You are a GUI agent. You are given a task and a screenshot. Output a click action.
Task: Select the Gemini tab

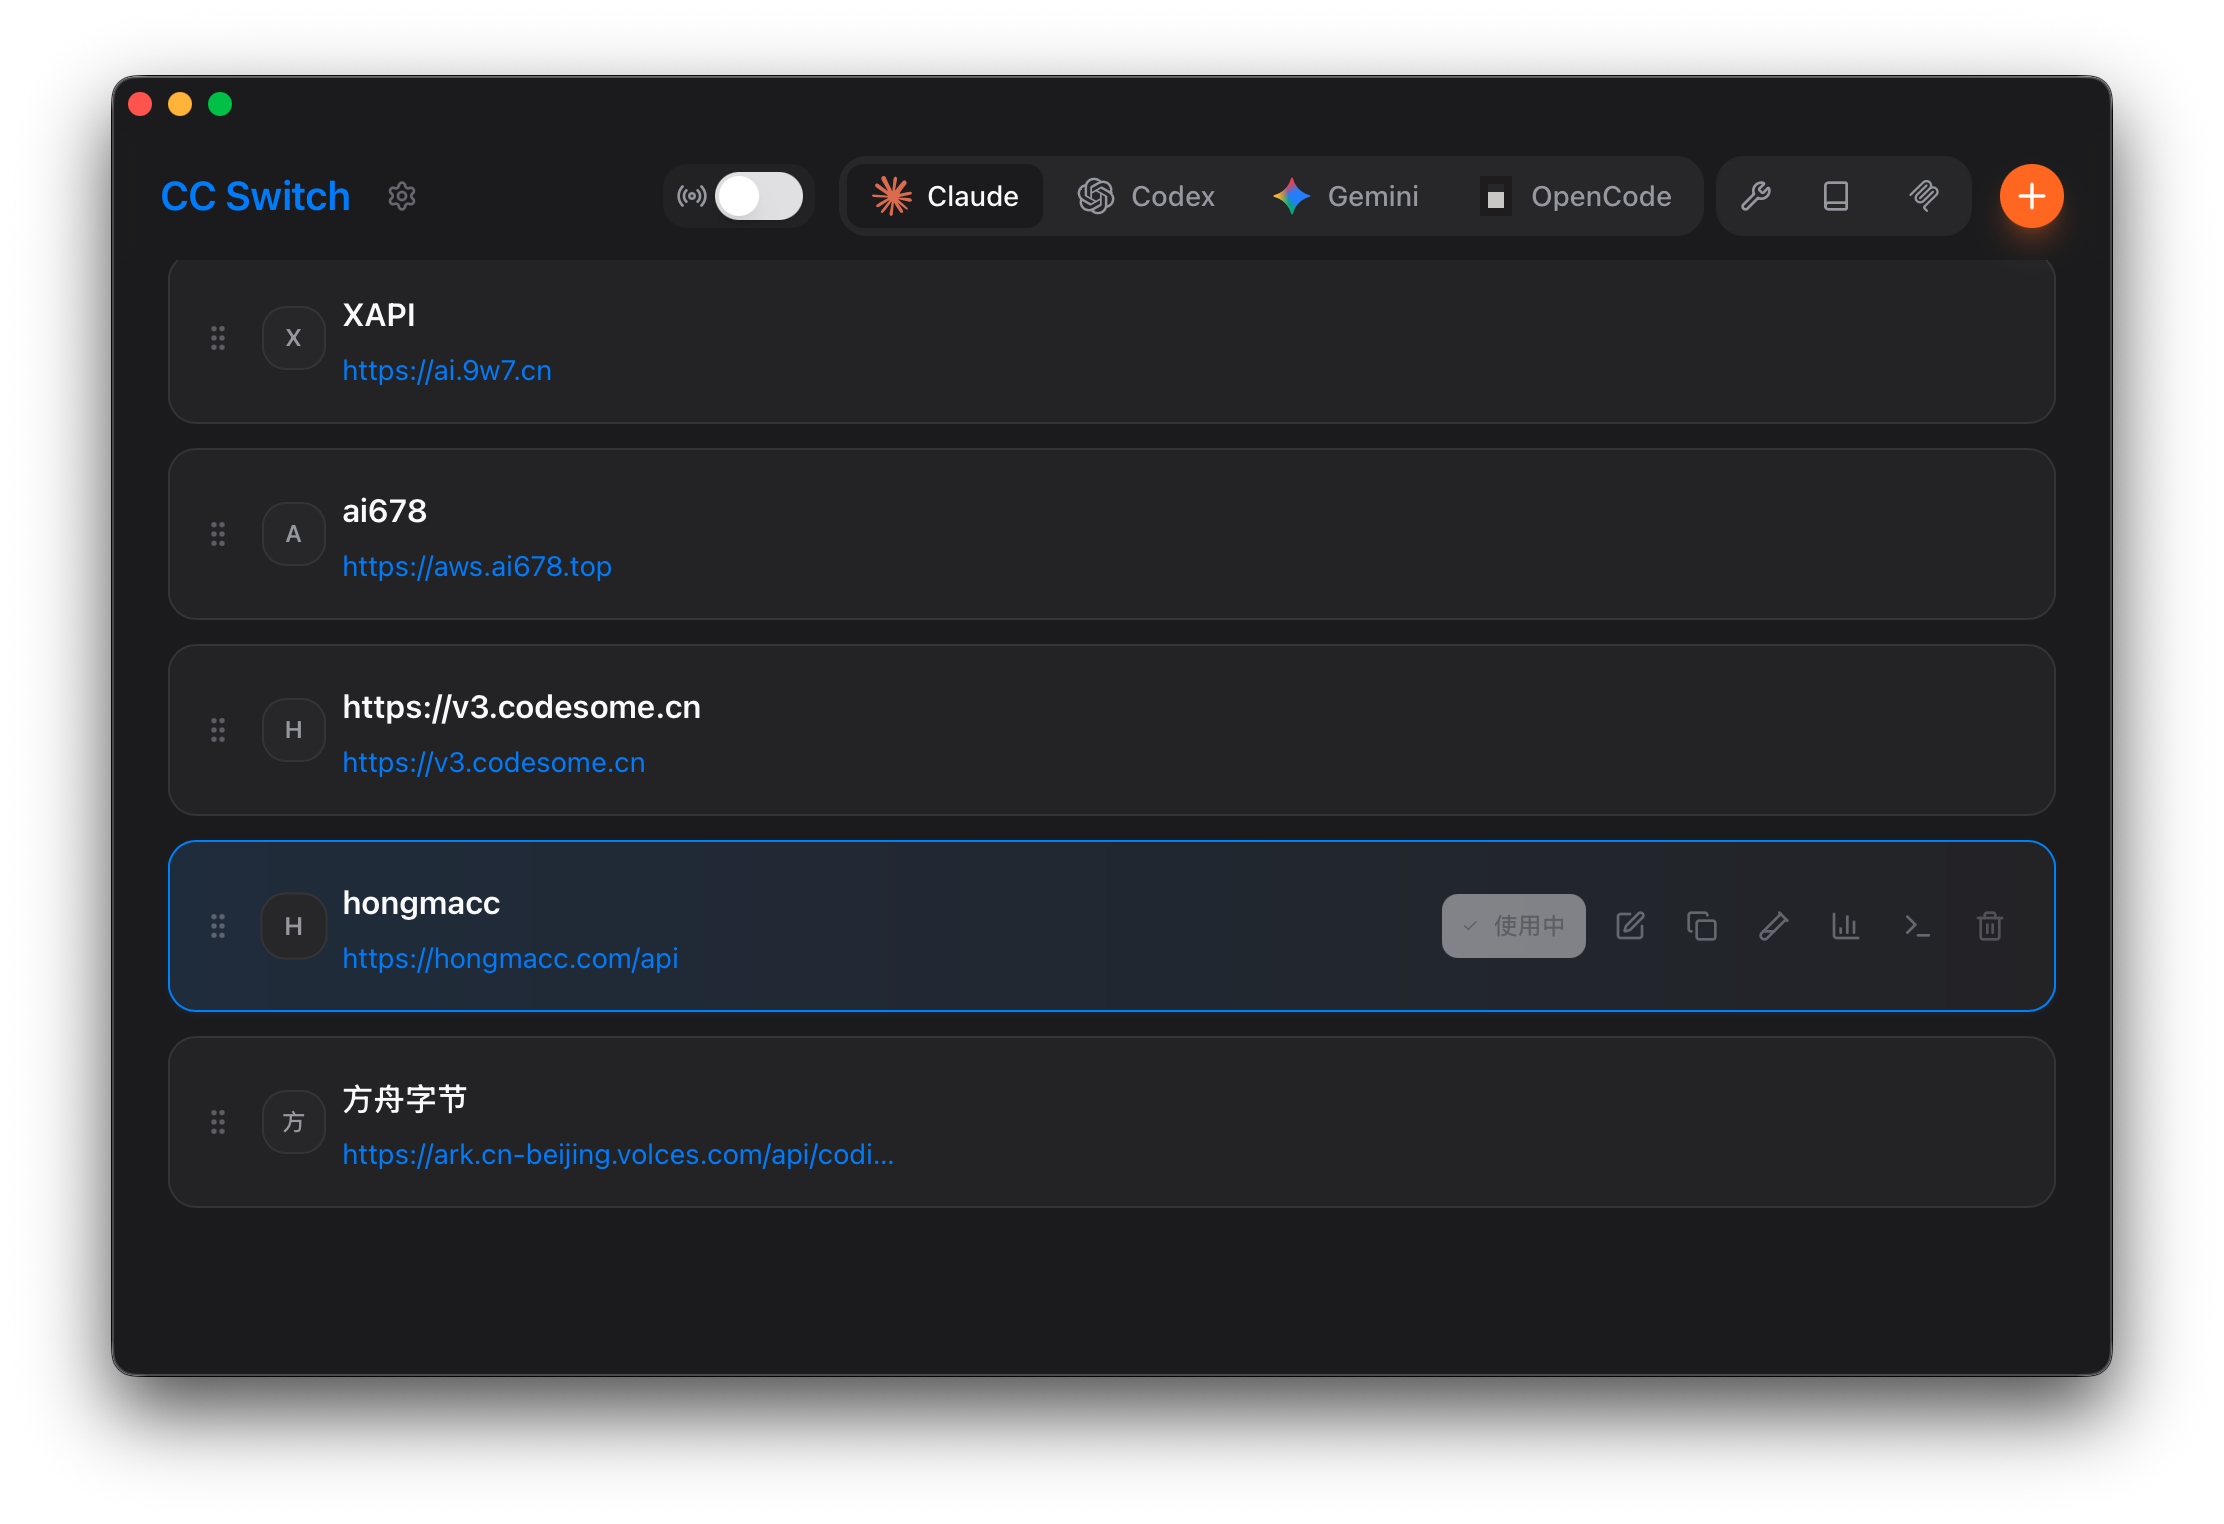point(1346,196)
